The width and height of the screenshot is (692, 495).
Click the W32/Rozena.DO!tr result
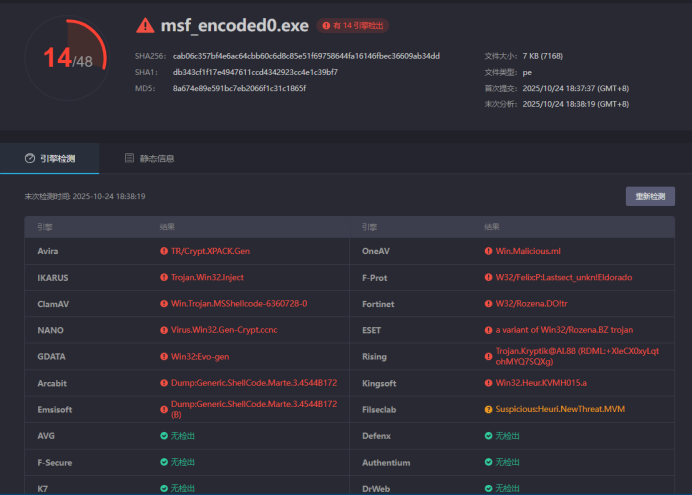(x=531, y=304)
